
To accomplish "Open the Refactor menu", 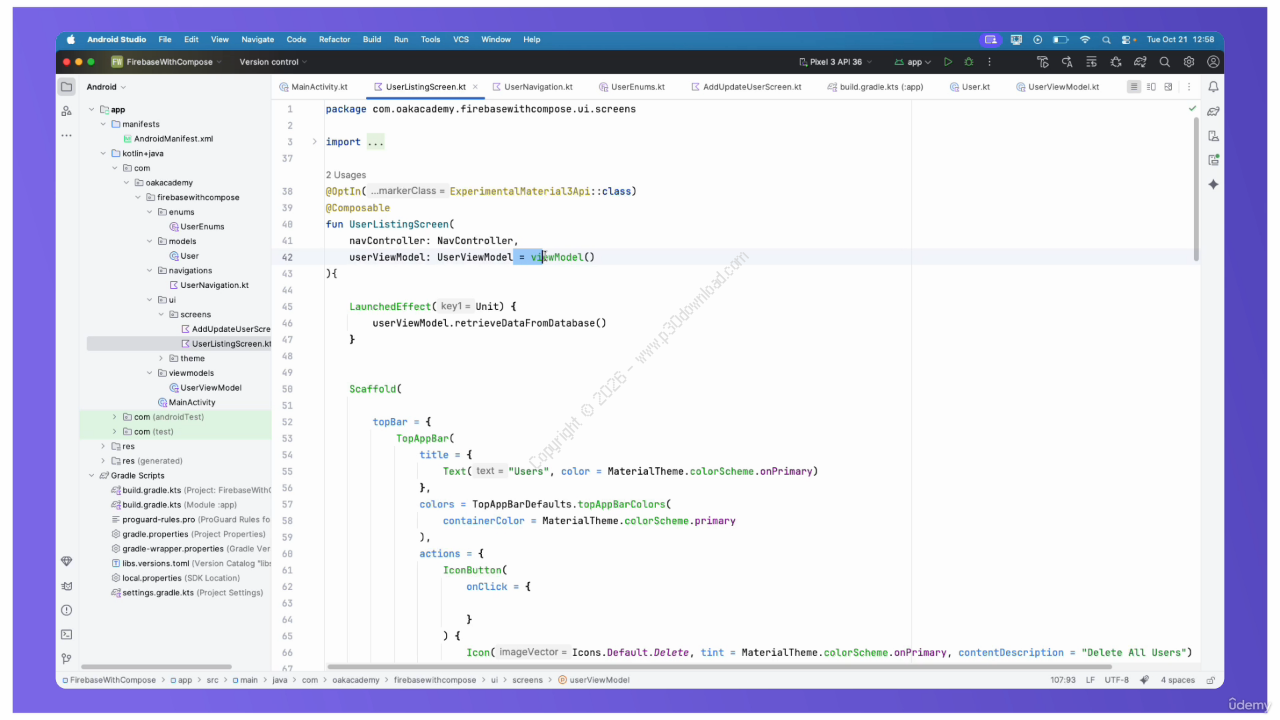I will [334, 40].
